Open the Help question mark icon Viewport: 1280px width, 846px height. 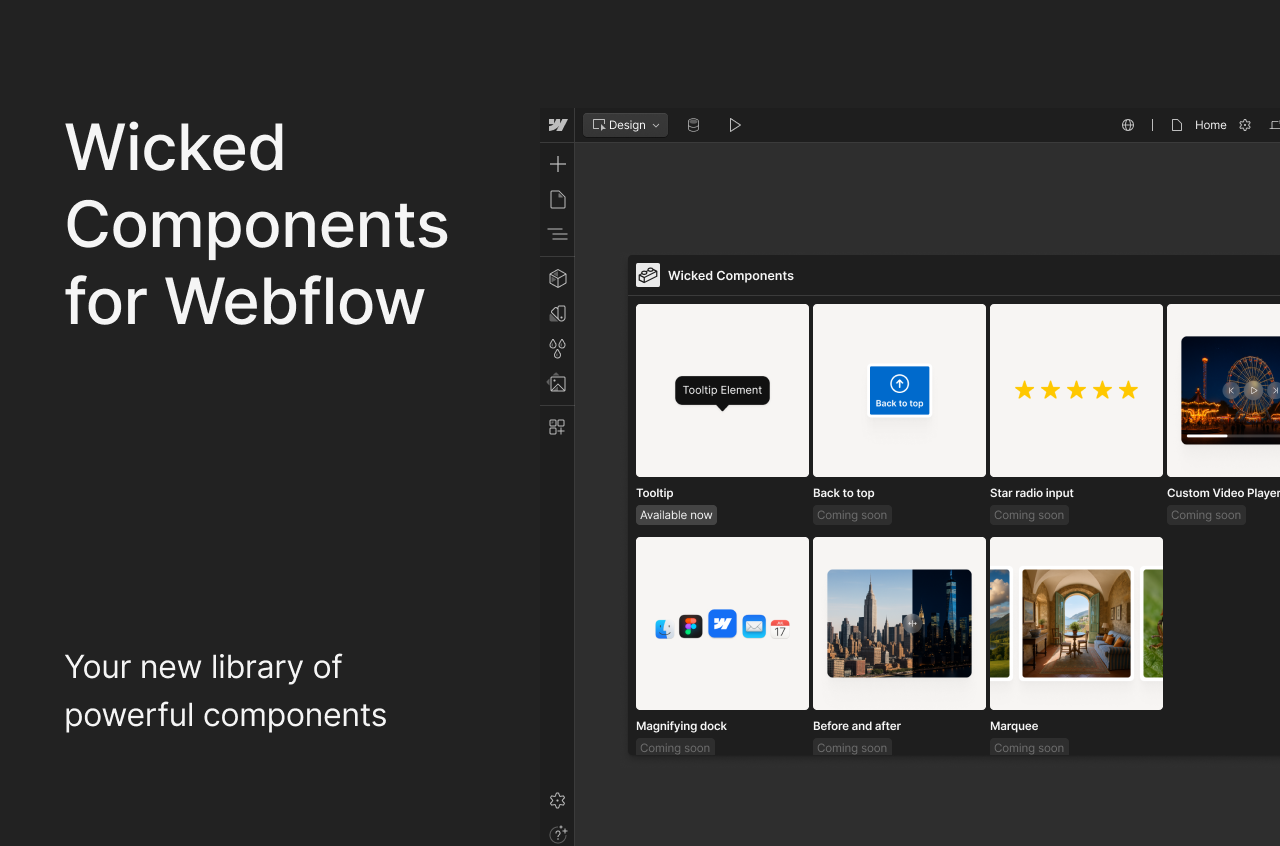tap(558, 834)
